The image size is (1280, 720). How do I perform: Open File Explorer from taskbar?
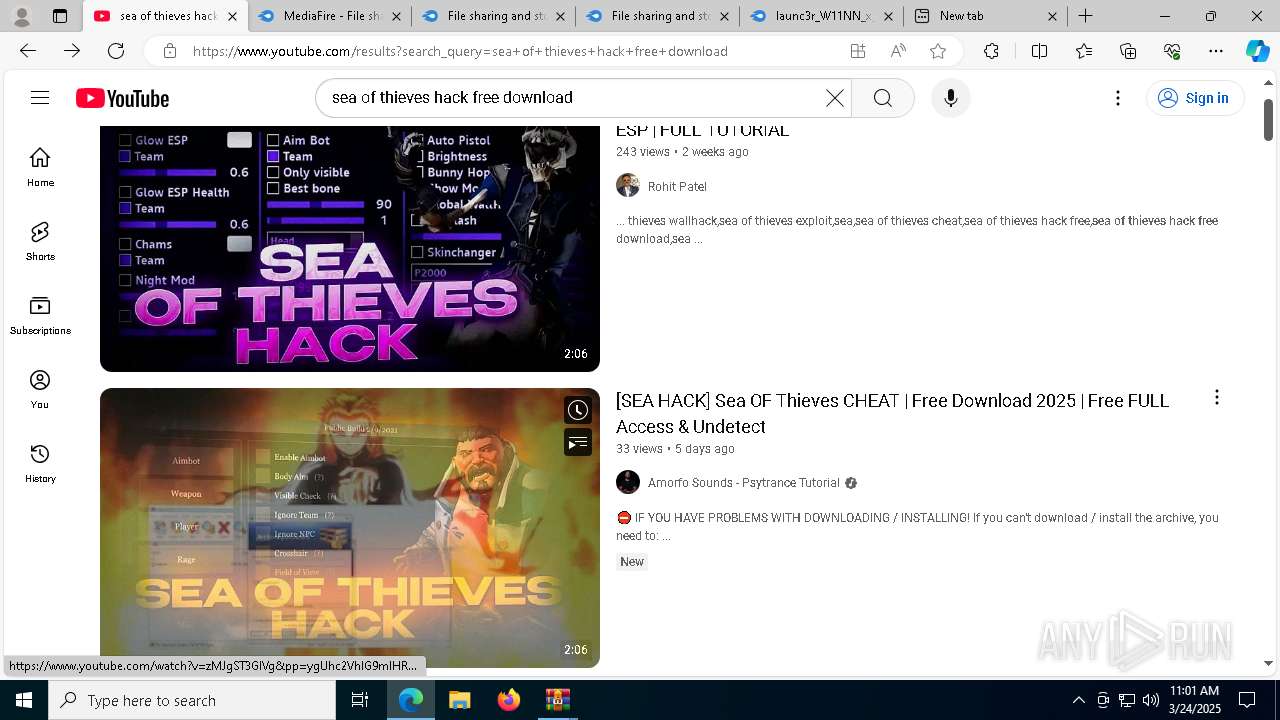click(x=459, y=700)
